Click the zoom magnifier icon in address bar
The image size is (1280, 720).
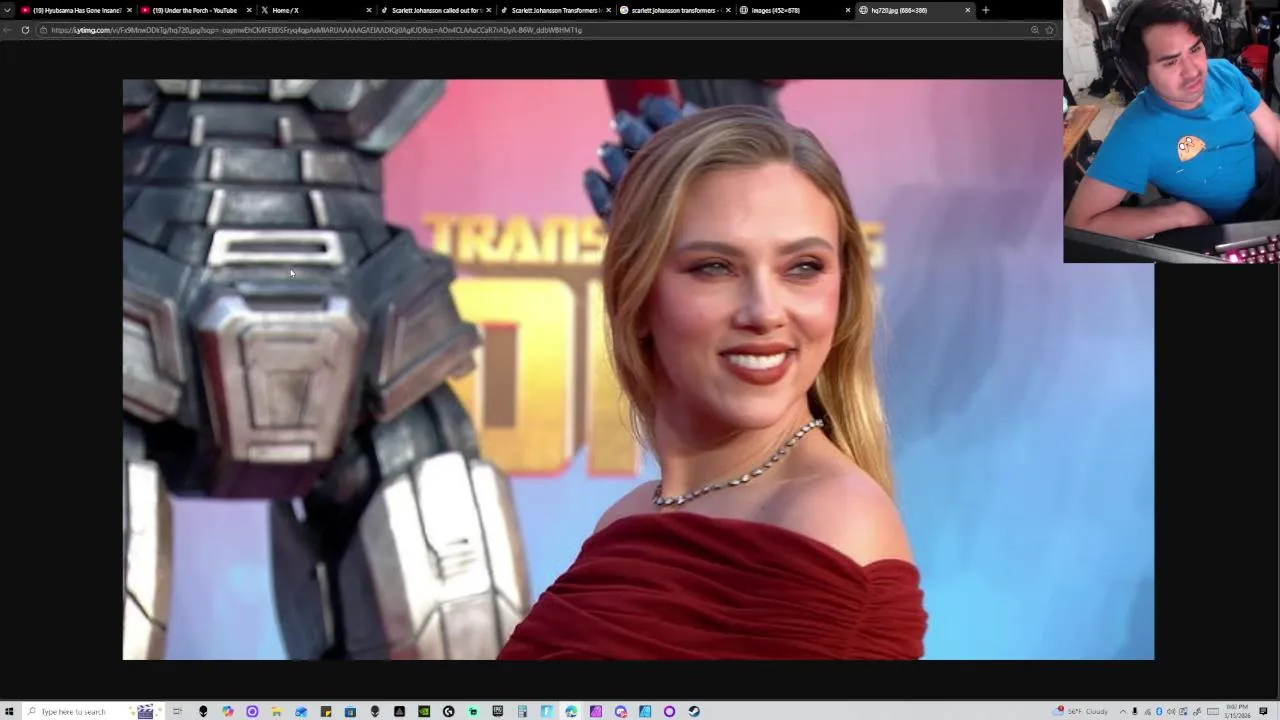[1034, 30]
